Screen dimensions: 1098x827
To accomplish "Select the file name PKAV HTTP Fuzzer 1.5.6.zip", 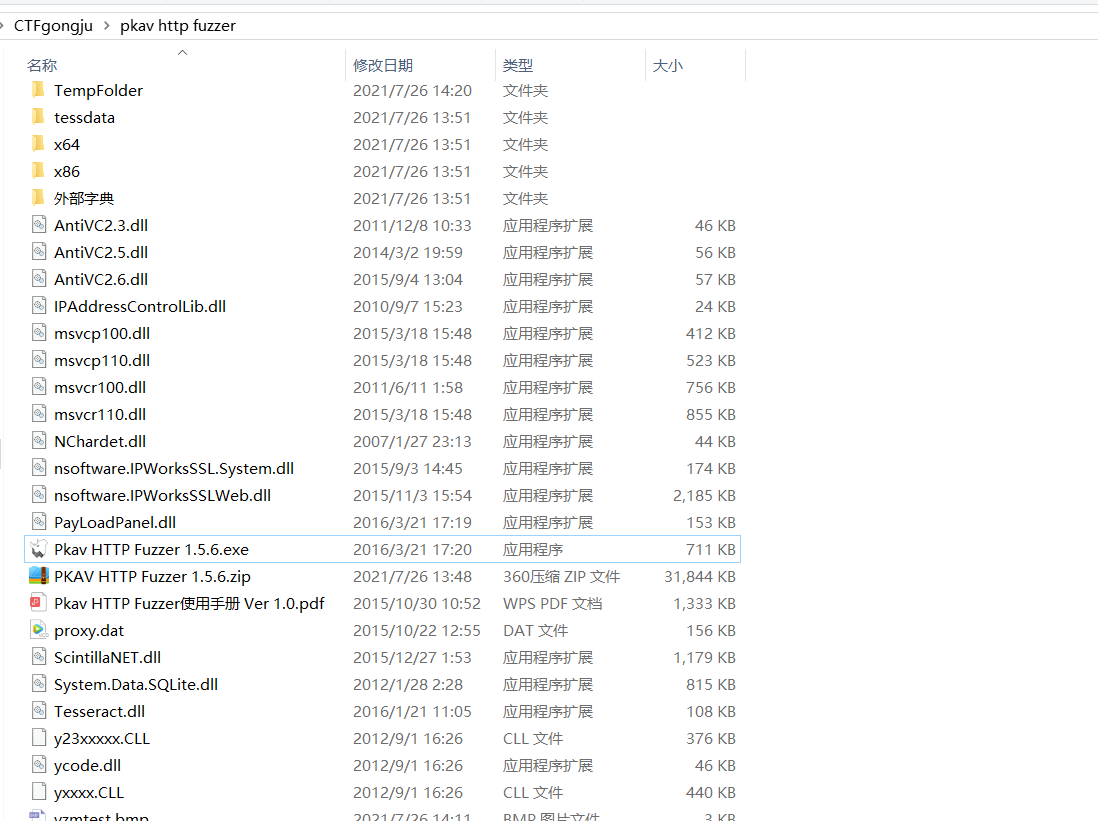I will [x=153, y=576].
